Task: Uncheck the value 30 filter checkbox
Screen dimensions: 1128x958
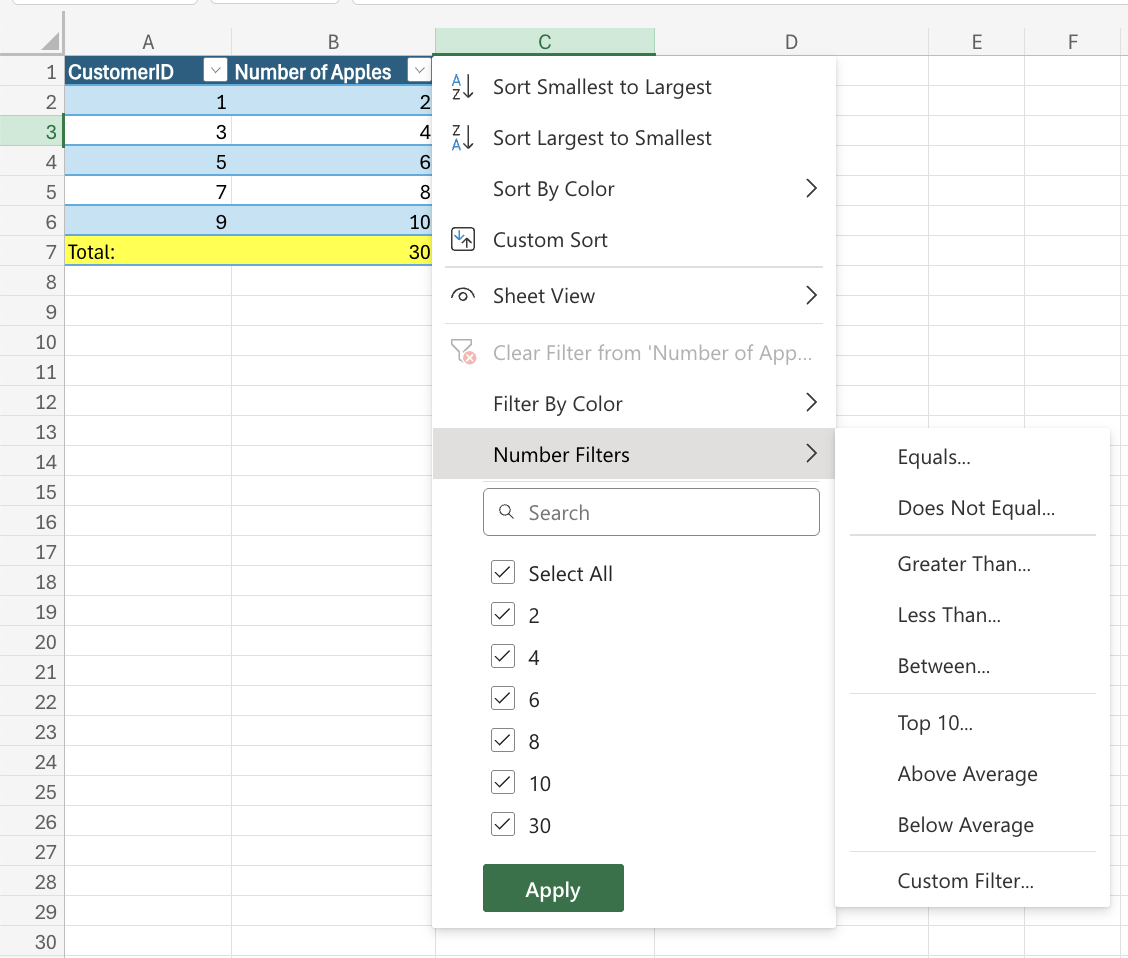Action: click(x=503, y=824)
